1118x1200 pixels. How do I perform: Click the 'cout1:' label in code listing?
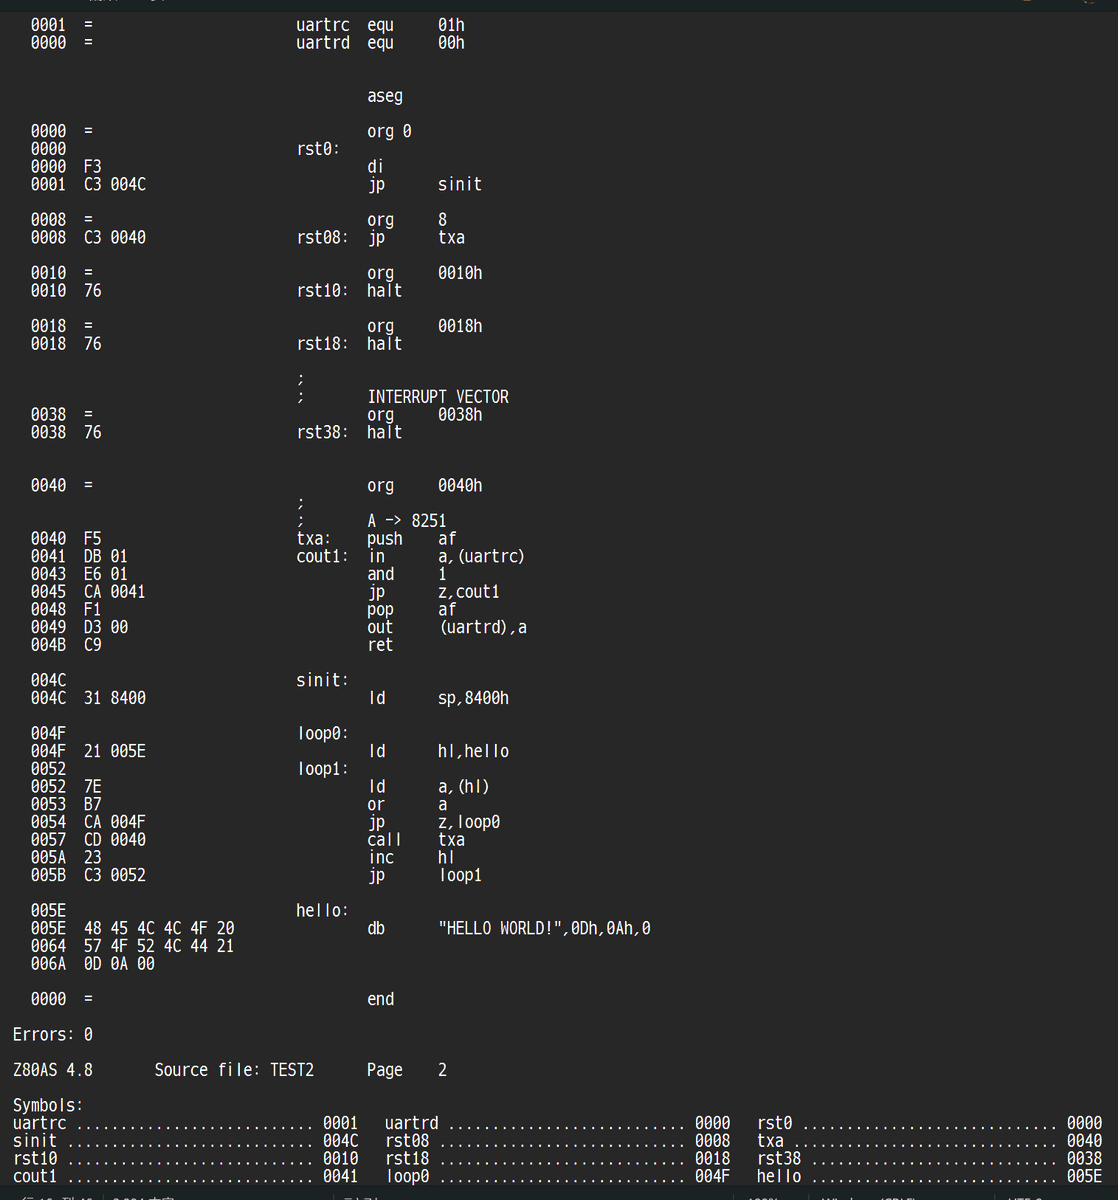pos(322,557)
